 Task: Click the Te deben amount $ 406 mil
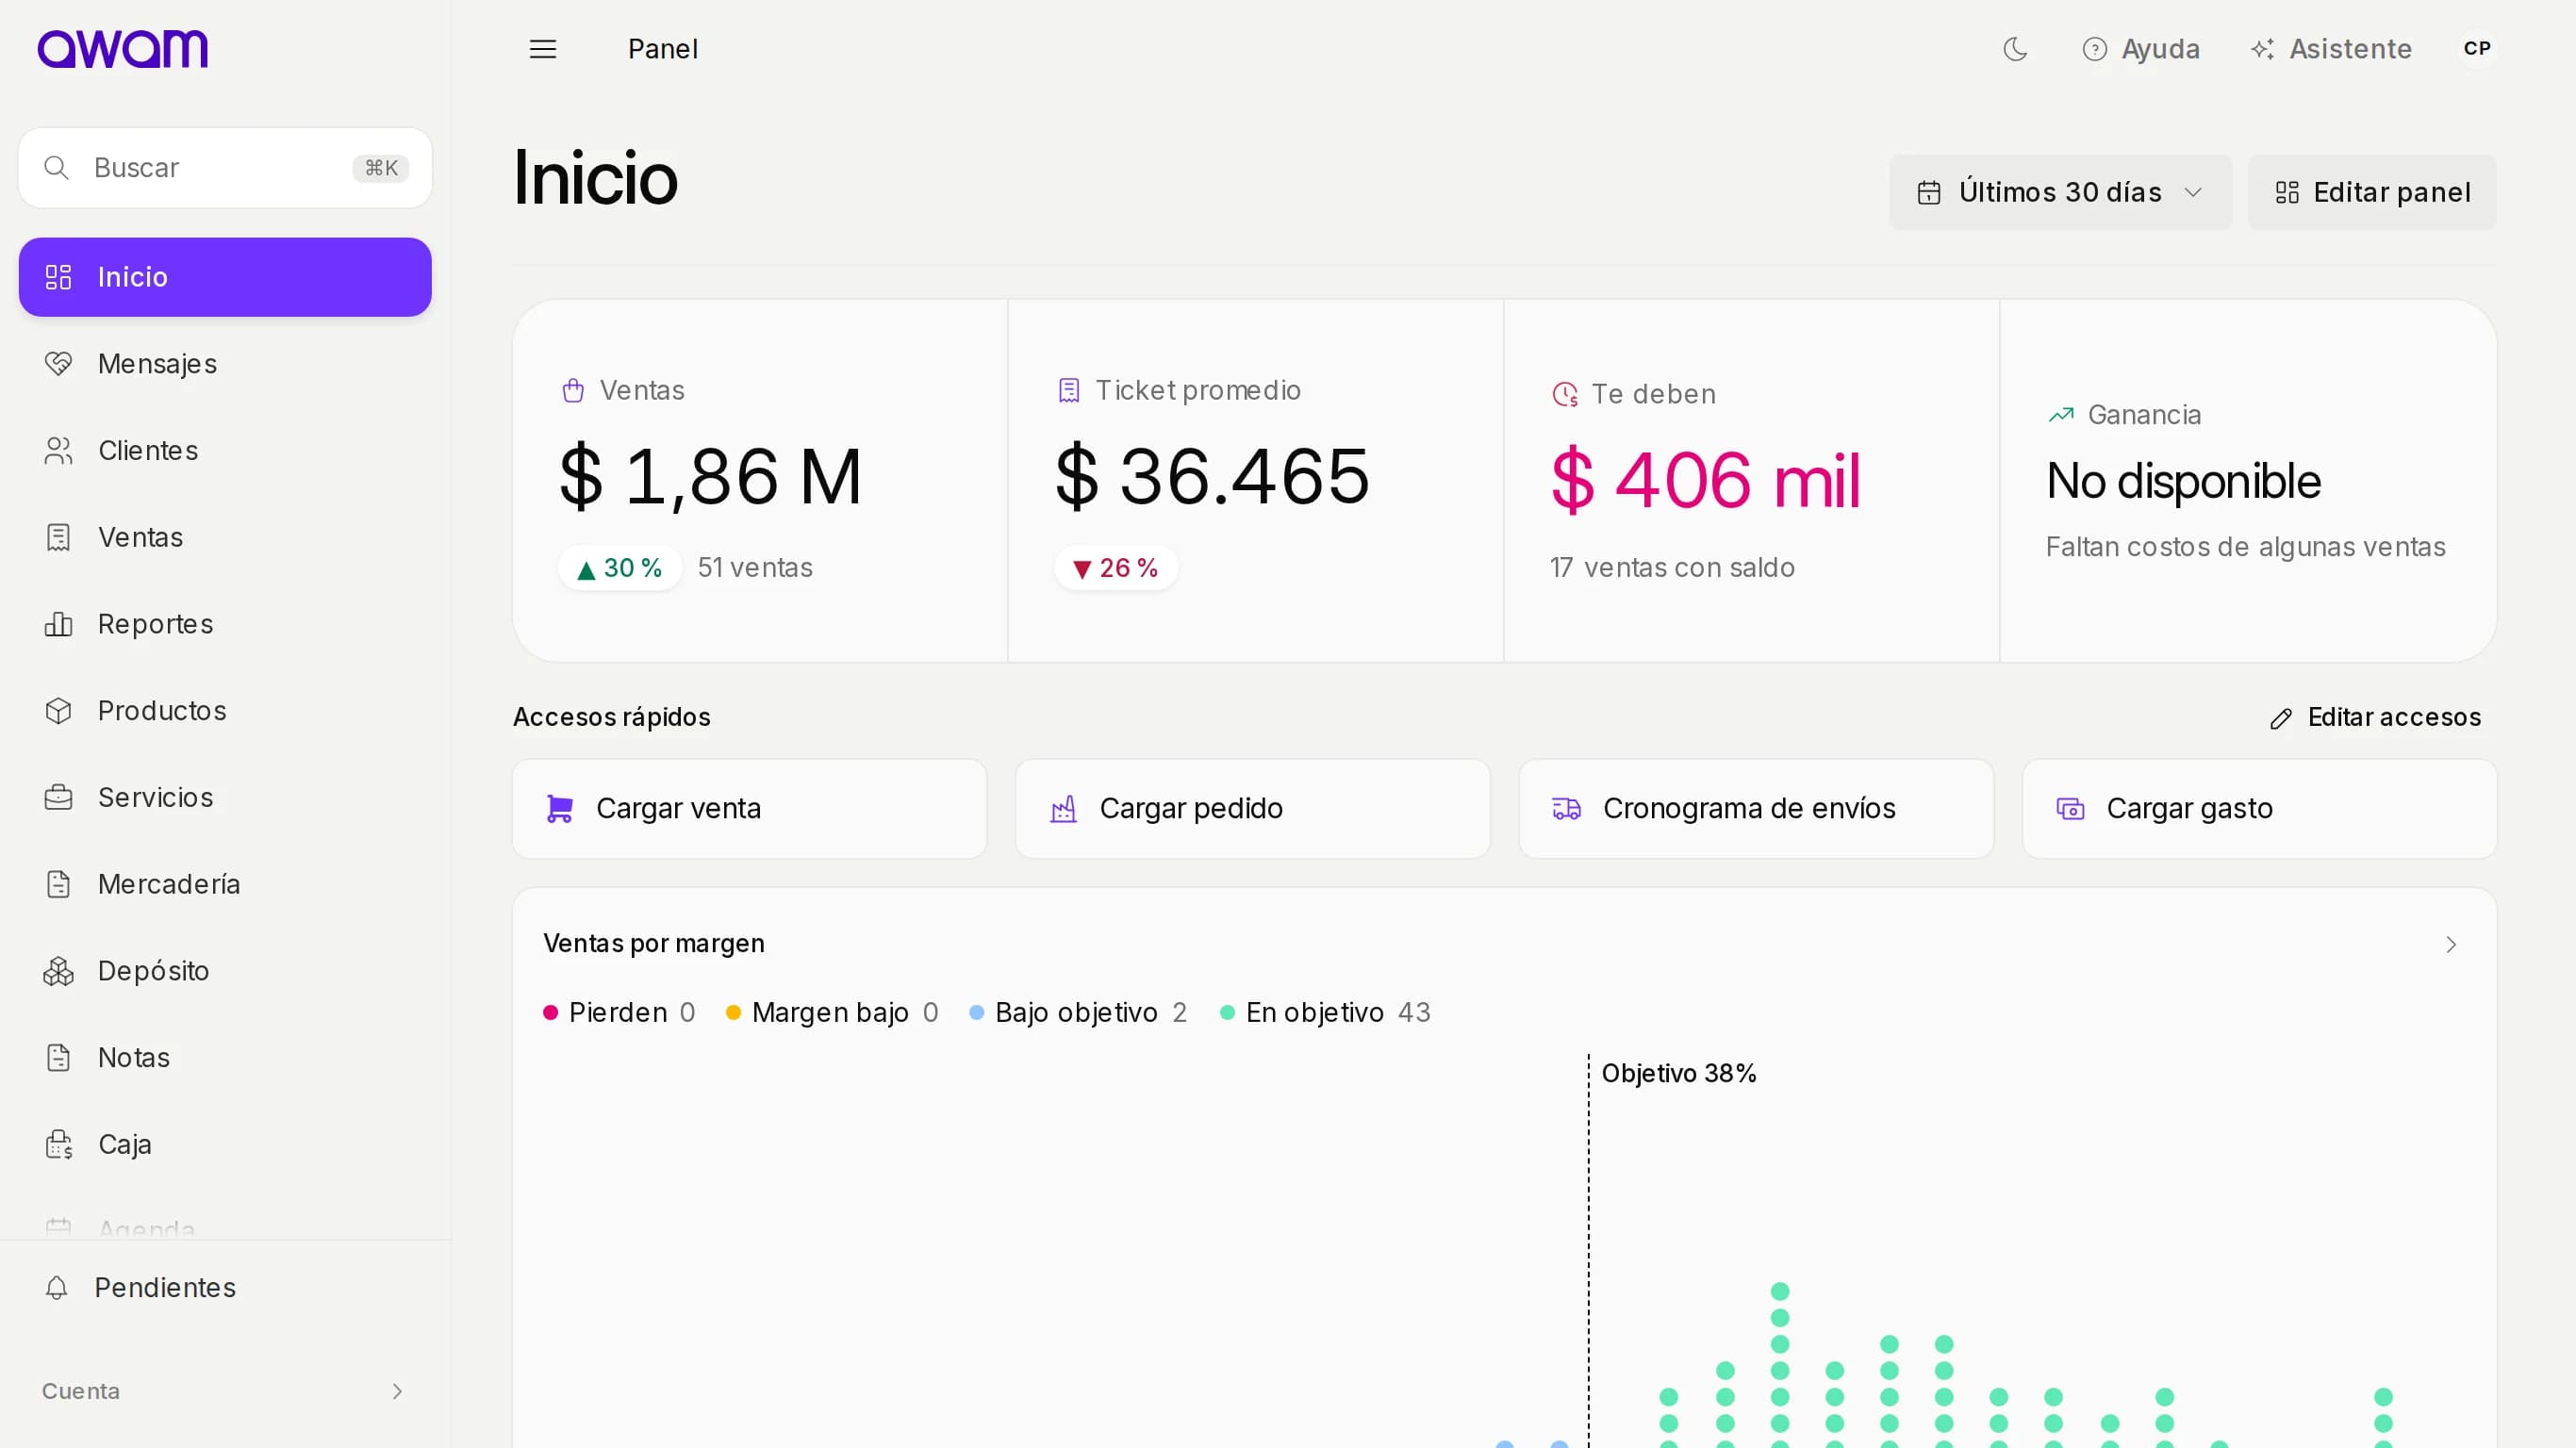tap(1705, 481)
